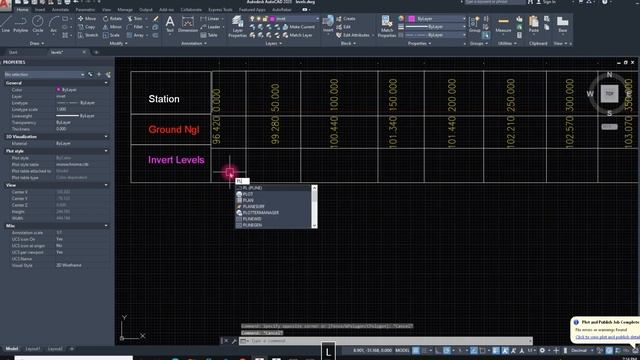Open the Home ribbon tab
Viewport: 640px width, 360px height.
point(22,9)
